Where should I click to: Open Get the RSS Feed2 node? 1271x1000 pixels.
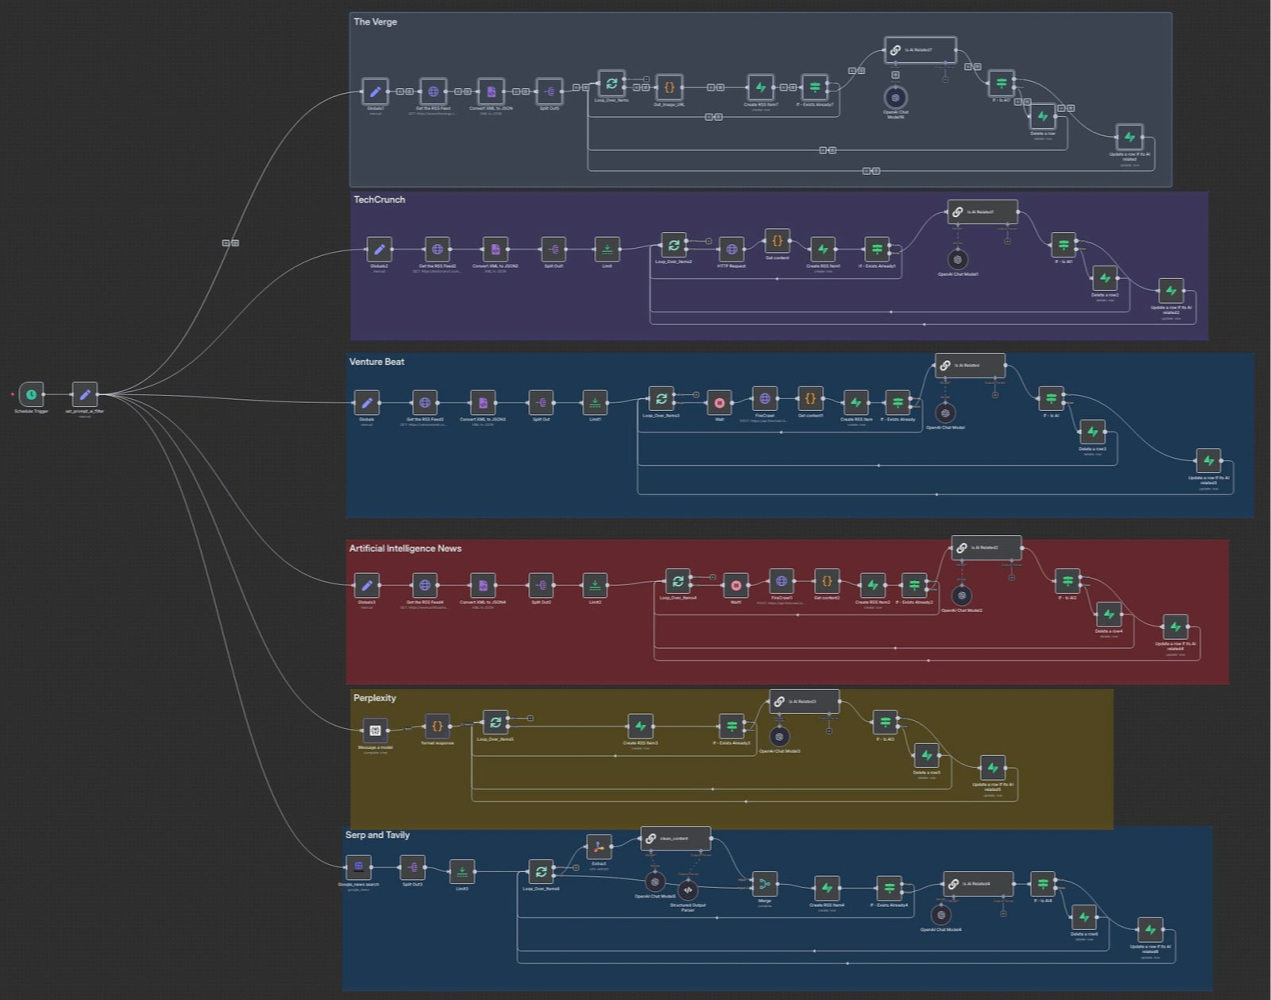click(437, 250)
